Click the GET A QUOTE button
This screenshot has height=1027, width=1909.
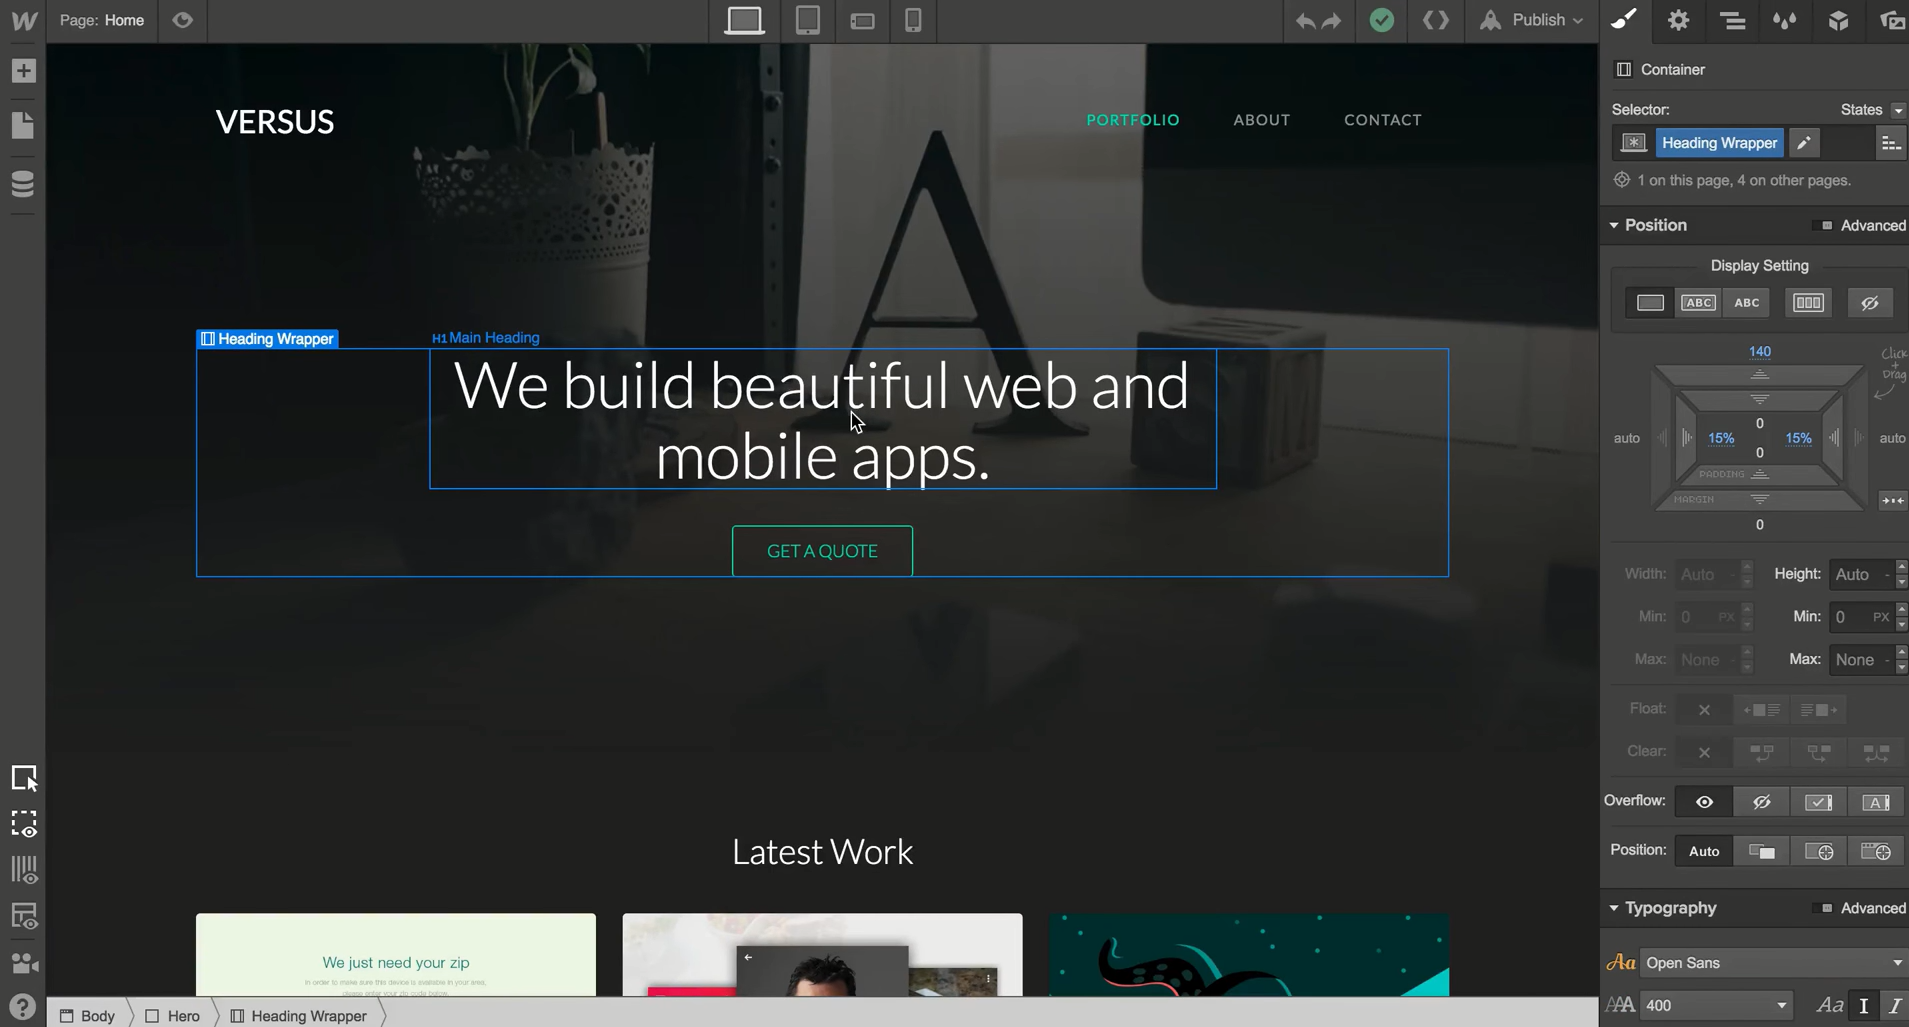tap(822, 551)
